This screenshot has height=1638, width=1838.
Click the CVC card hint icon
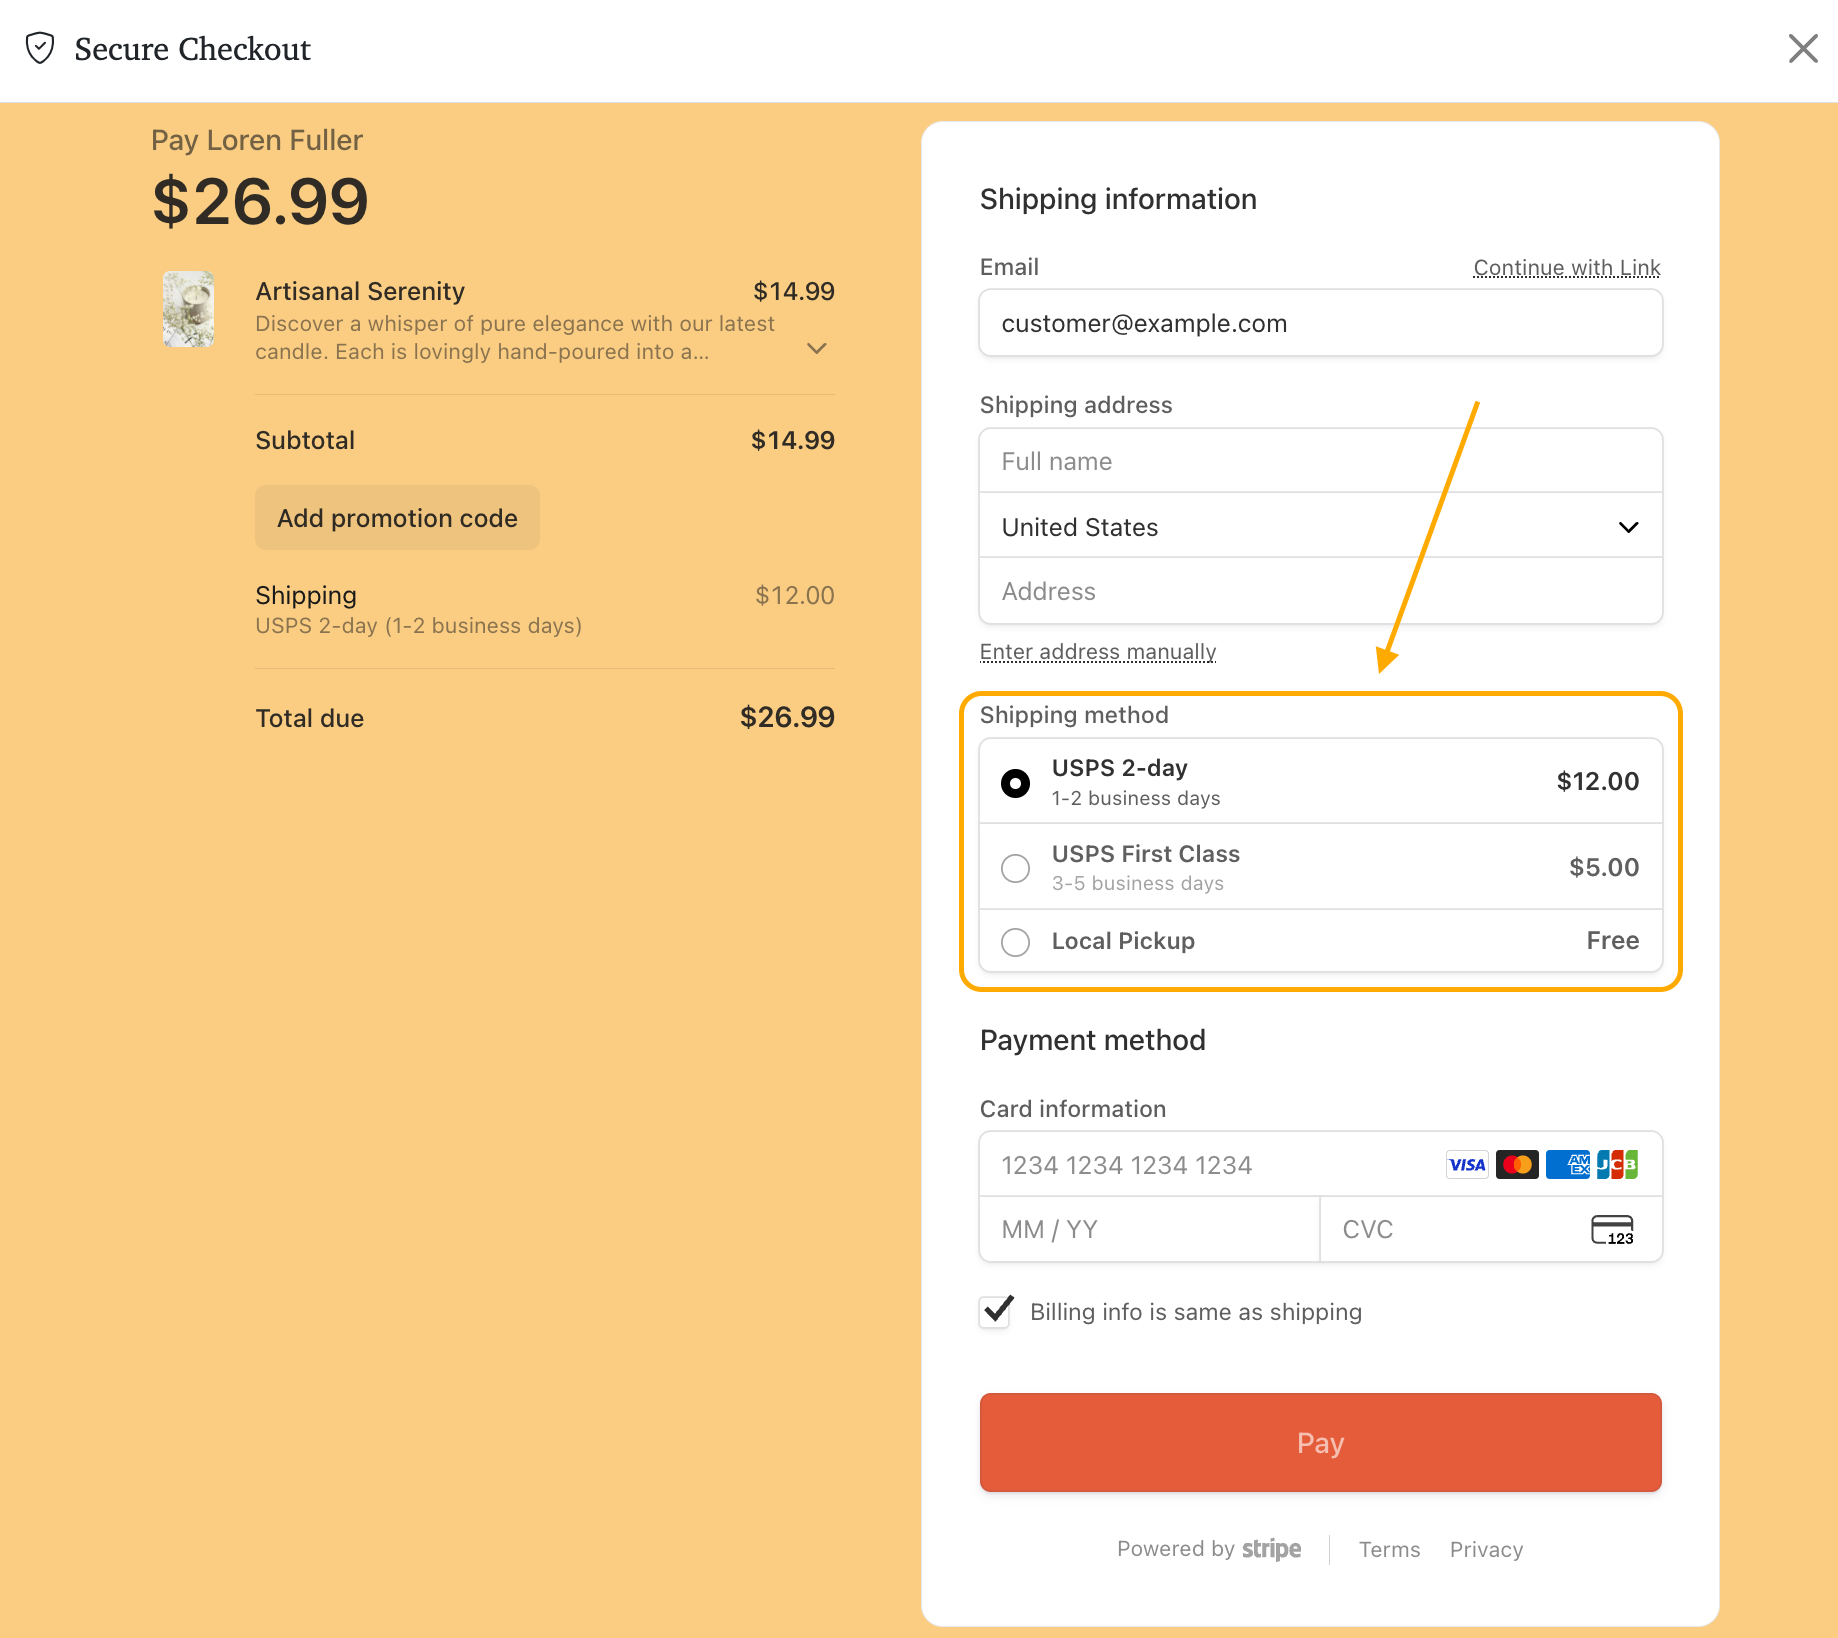1611,1229
